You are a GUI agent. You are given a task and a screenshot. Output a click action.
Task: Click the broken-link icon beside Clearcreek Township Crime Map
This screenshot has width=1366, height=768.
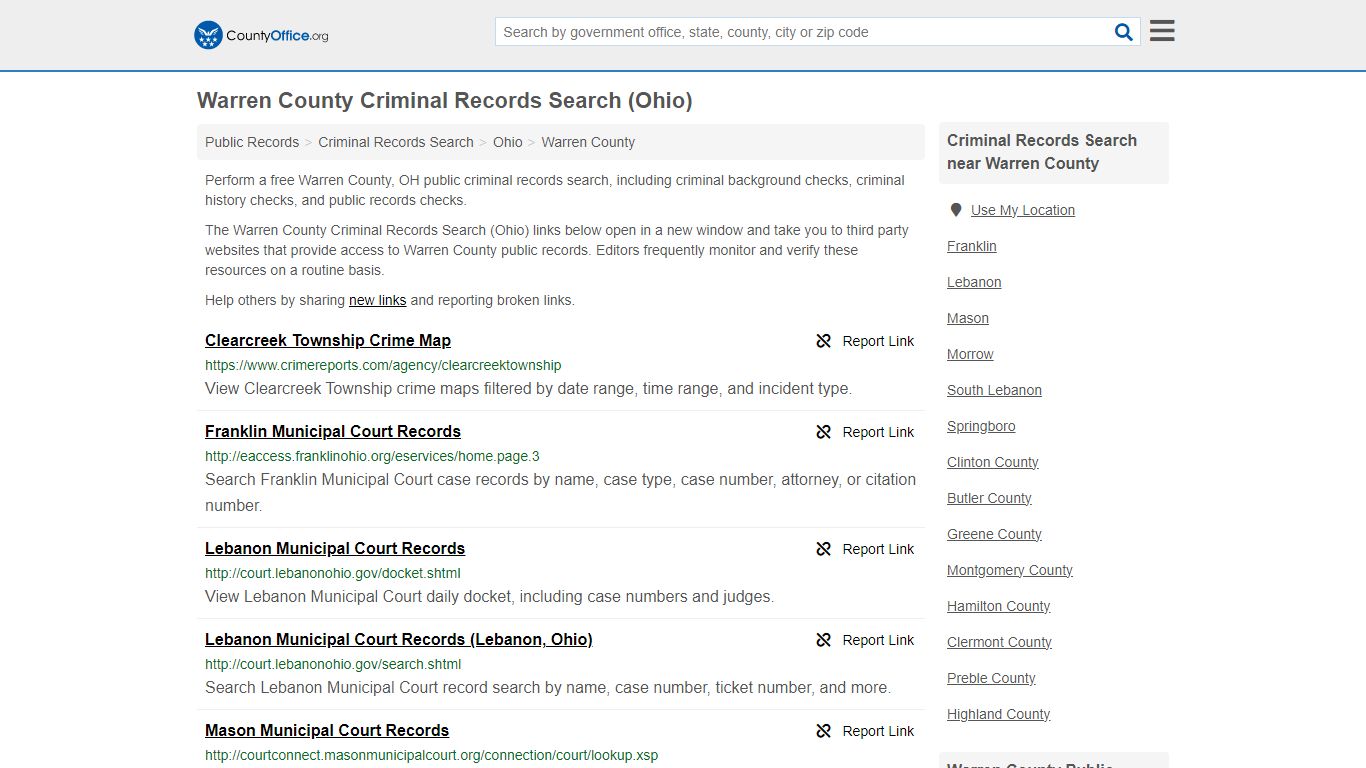(x=823, y=341)
